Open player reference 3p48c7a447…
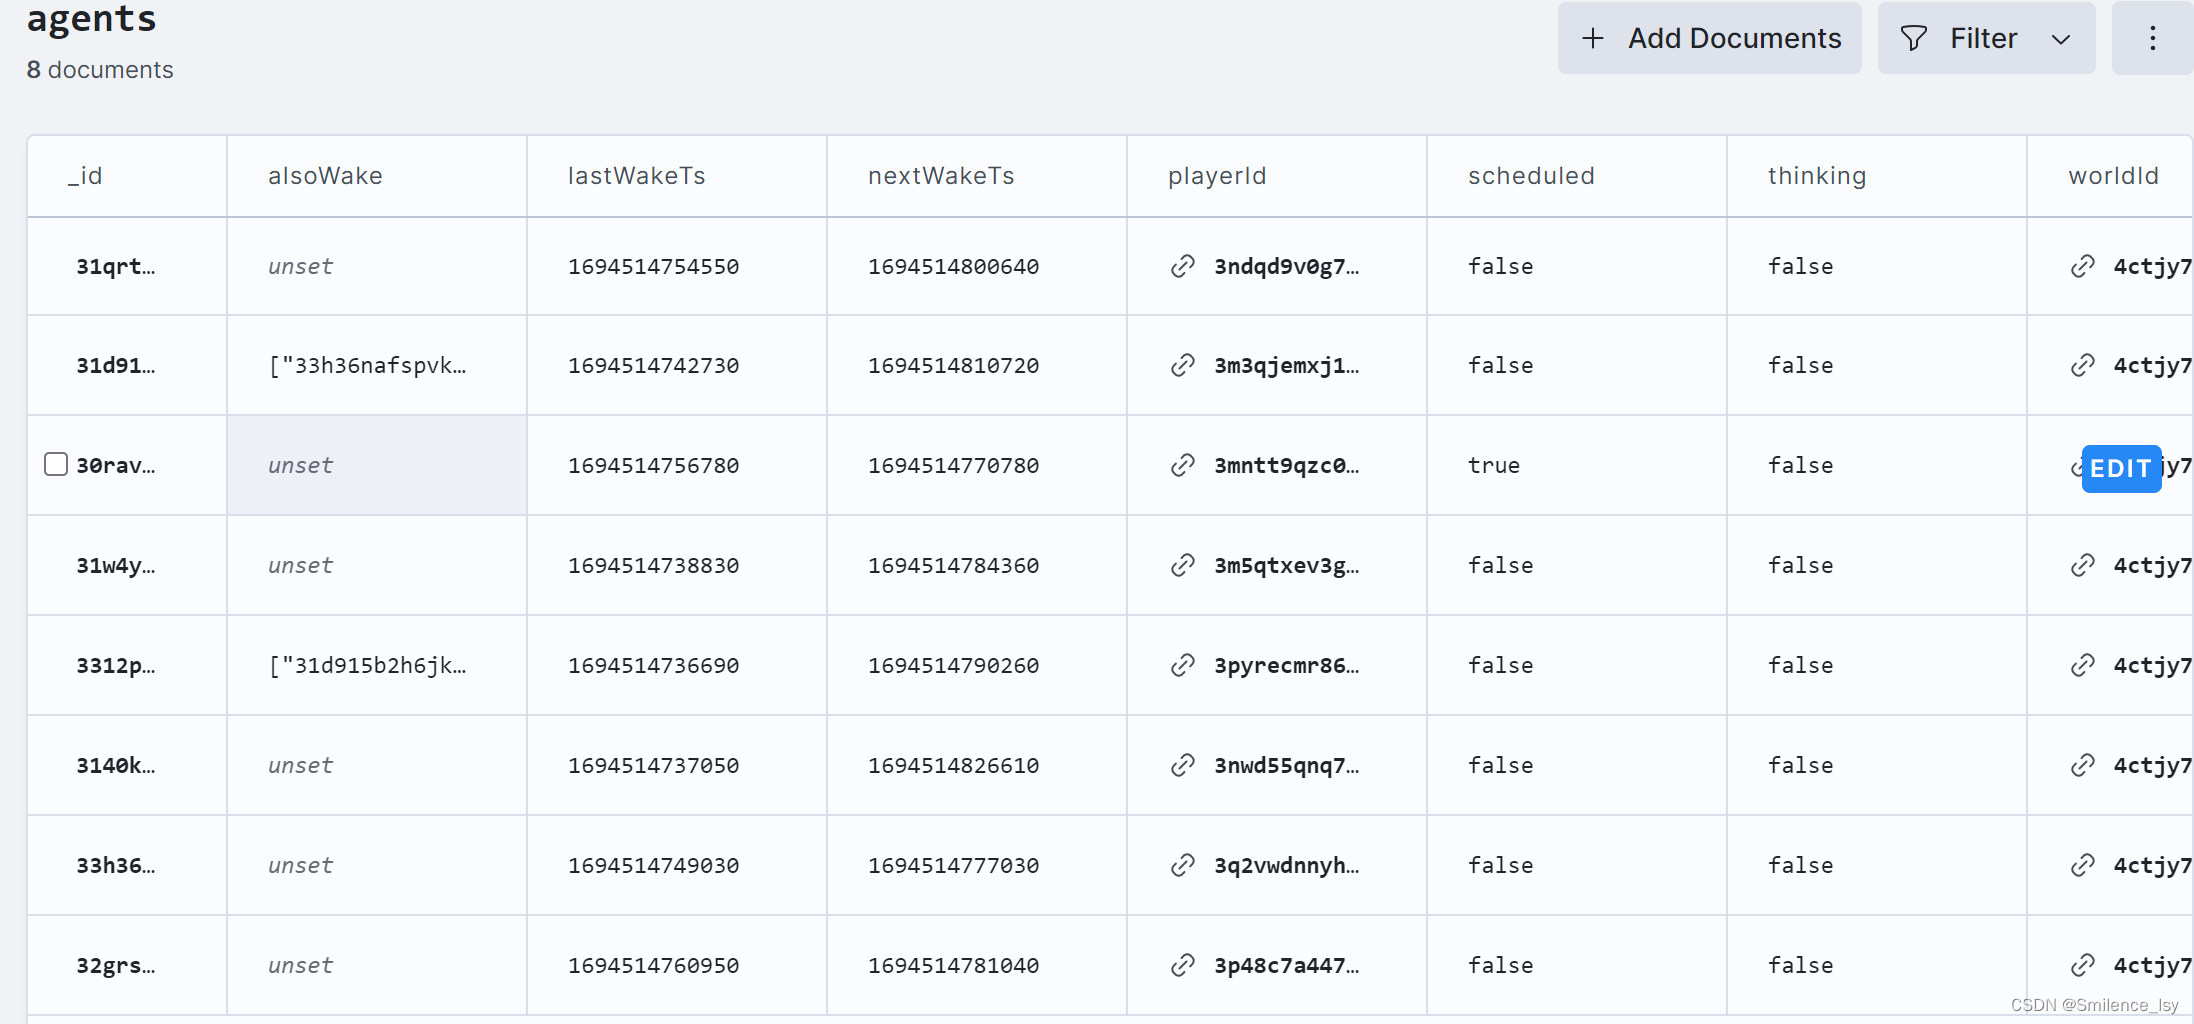 pos(1287,965)
